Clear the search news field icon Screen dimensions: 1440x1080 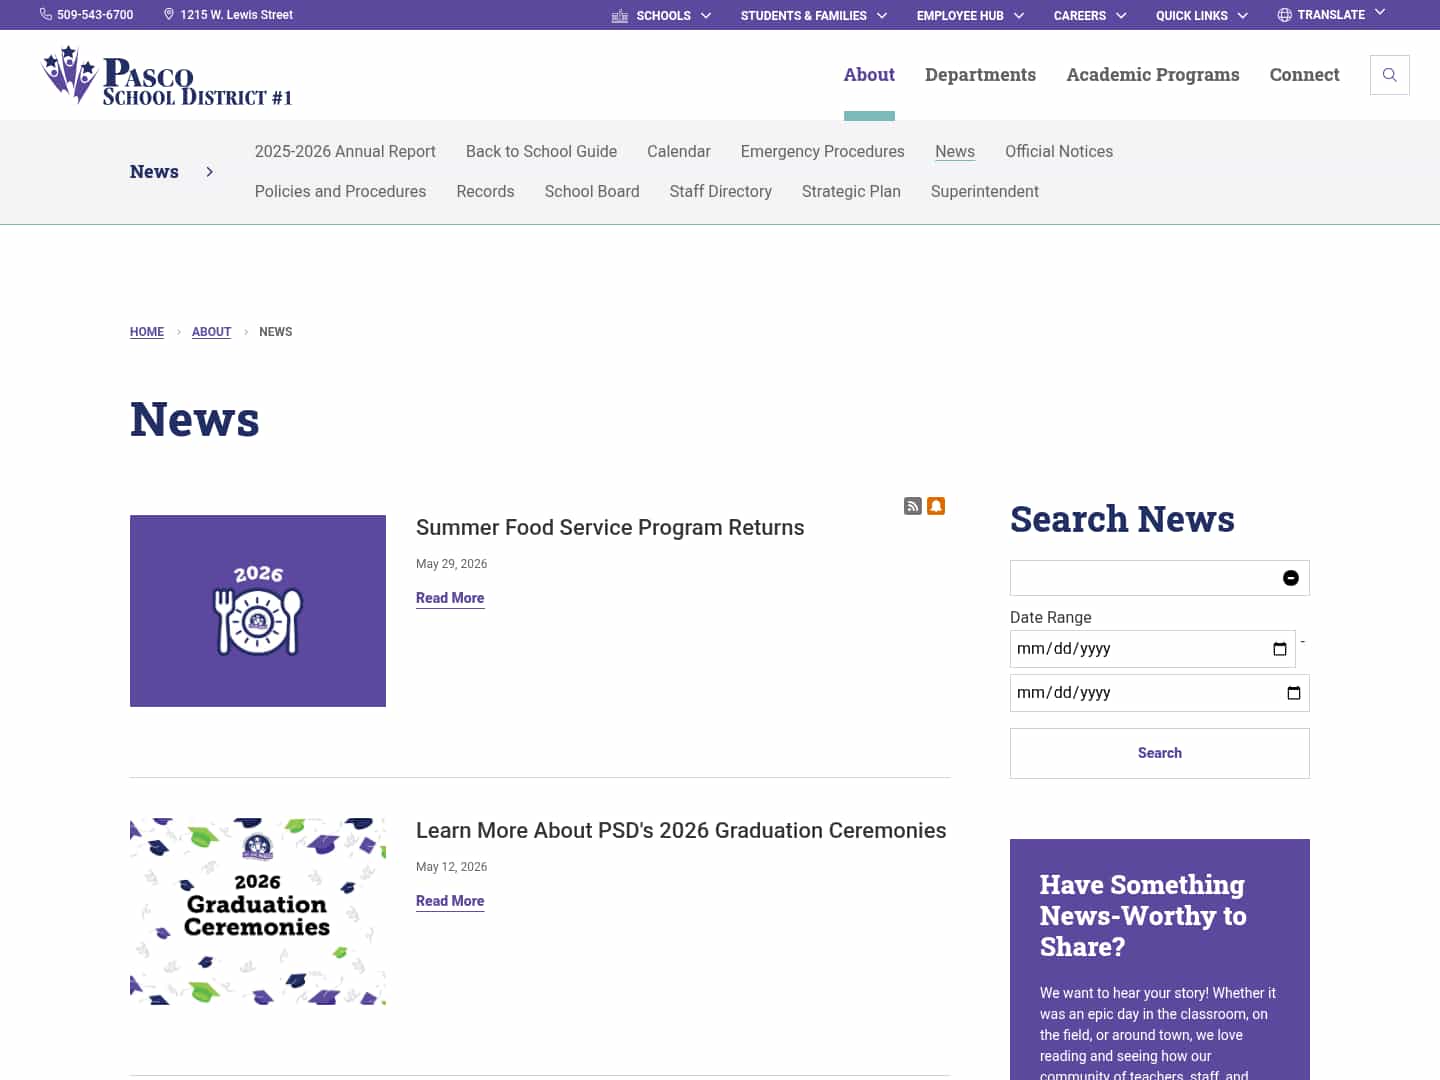click(x=1291, y=578)
